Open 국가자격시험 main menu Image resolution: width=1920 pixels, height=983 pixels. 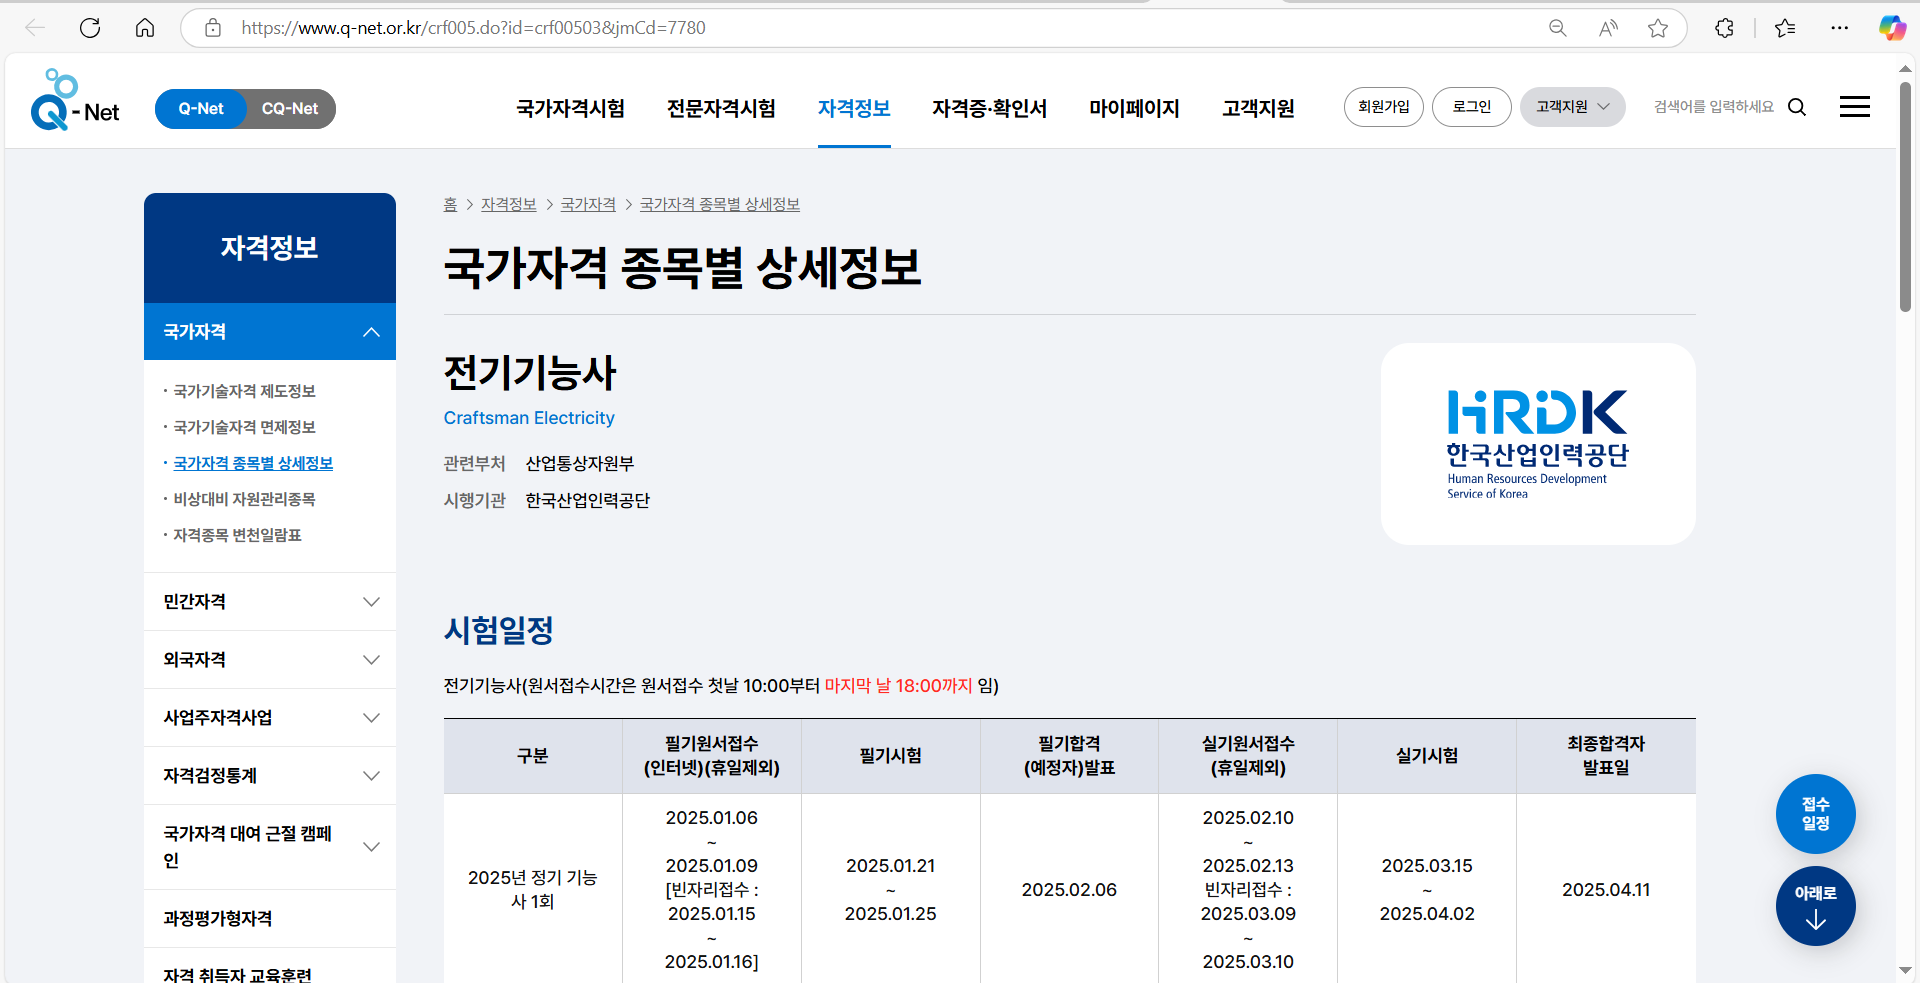571,108
